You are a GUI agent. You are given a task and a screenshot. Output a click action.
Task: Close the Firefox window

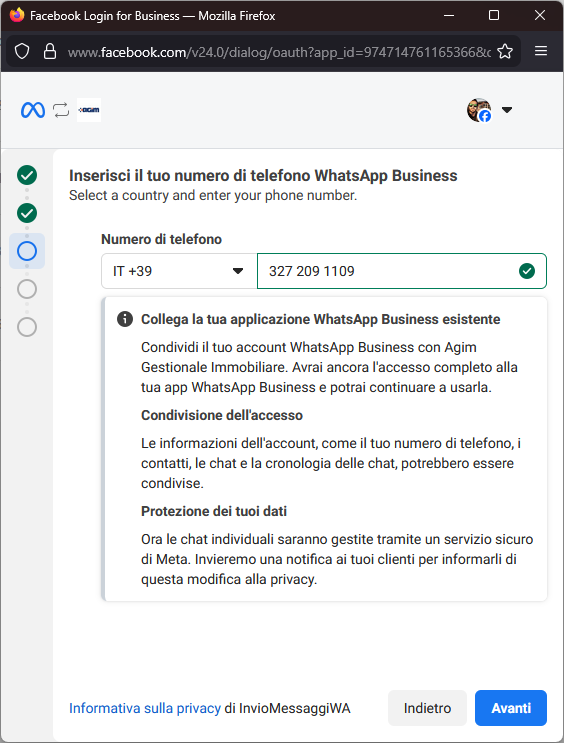[539, 16]
